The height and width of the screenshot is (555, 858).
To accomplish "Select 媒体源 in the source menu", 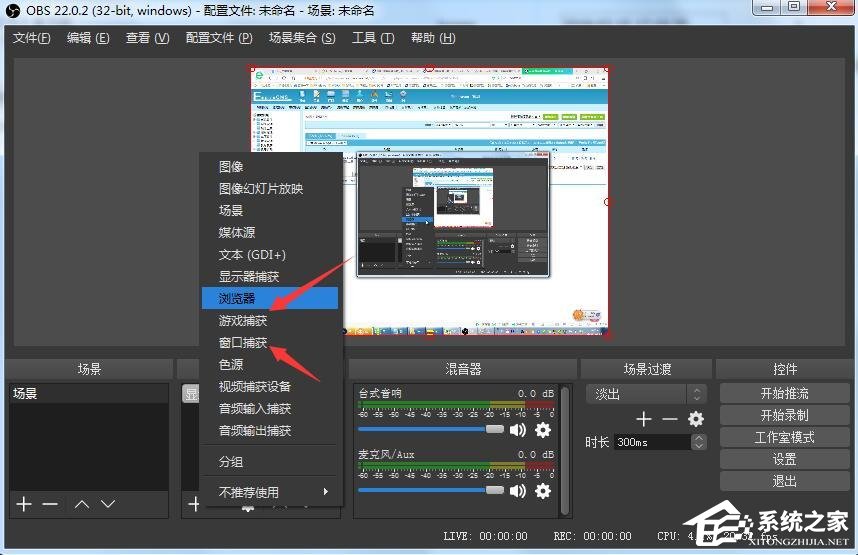I will tap(270, 232).
